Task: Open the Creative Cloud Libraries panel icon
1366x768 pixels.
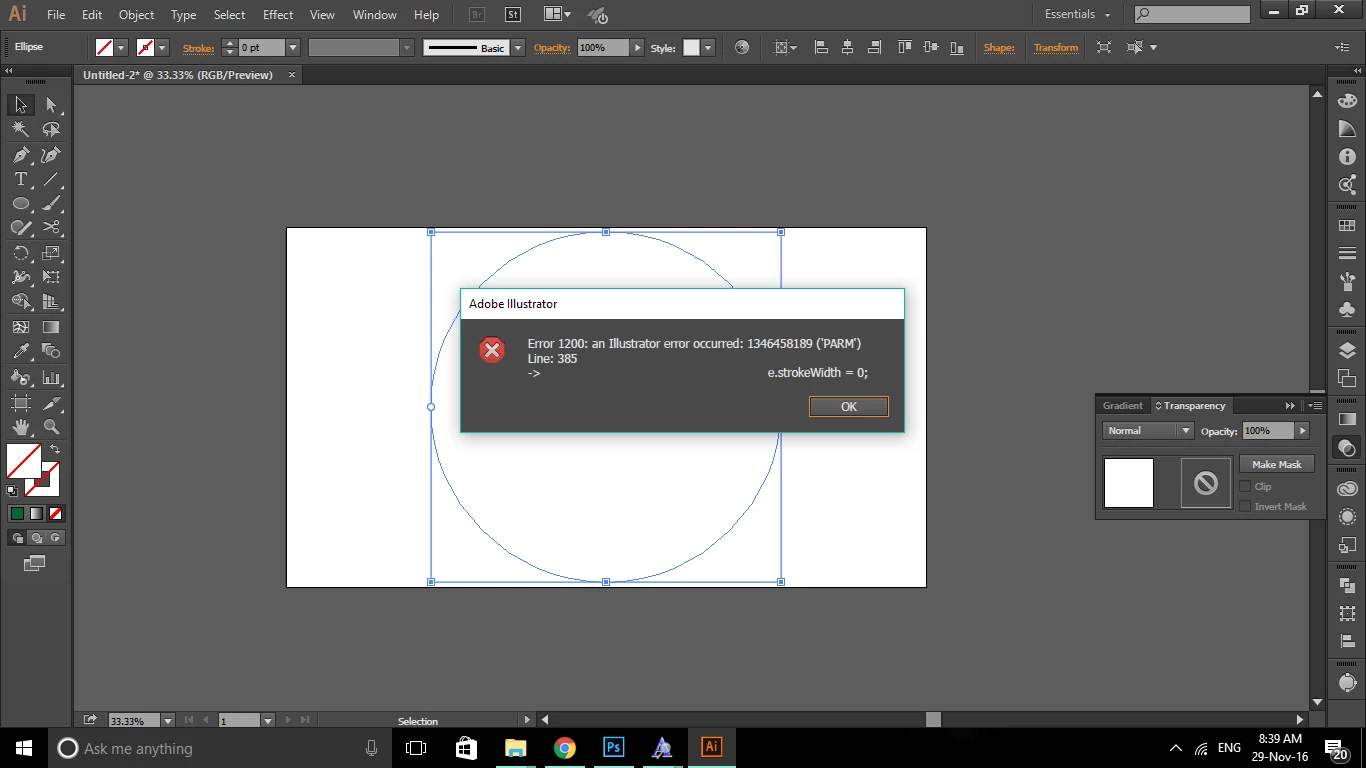Action: pyautogui.click(x=1347, y=489)
